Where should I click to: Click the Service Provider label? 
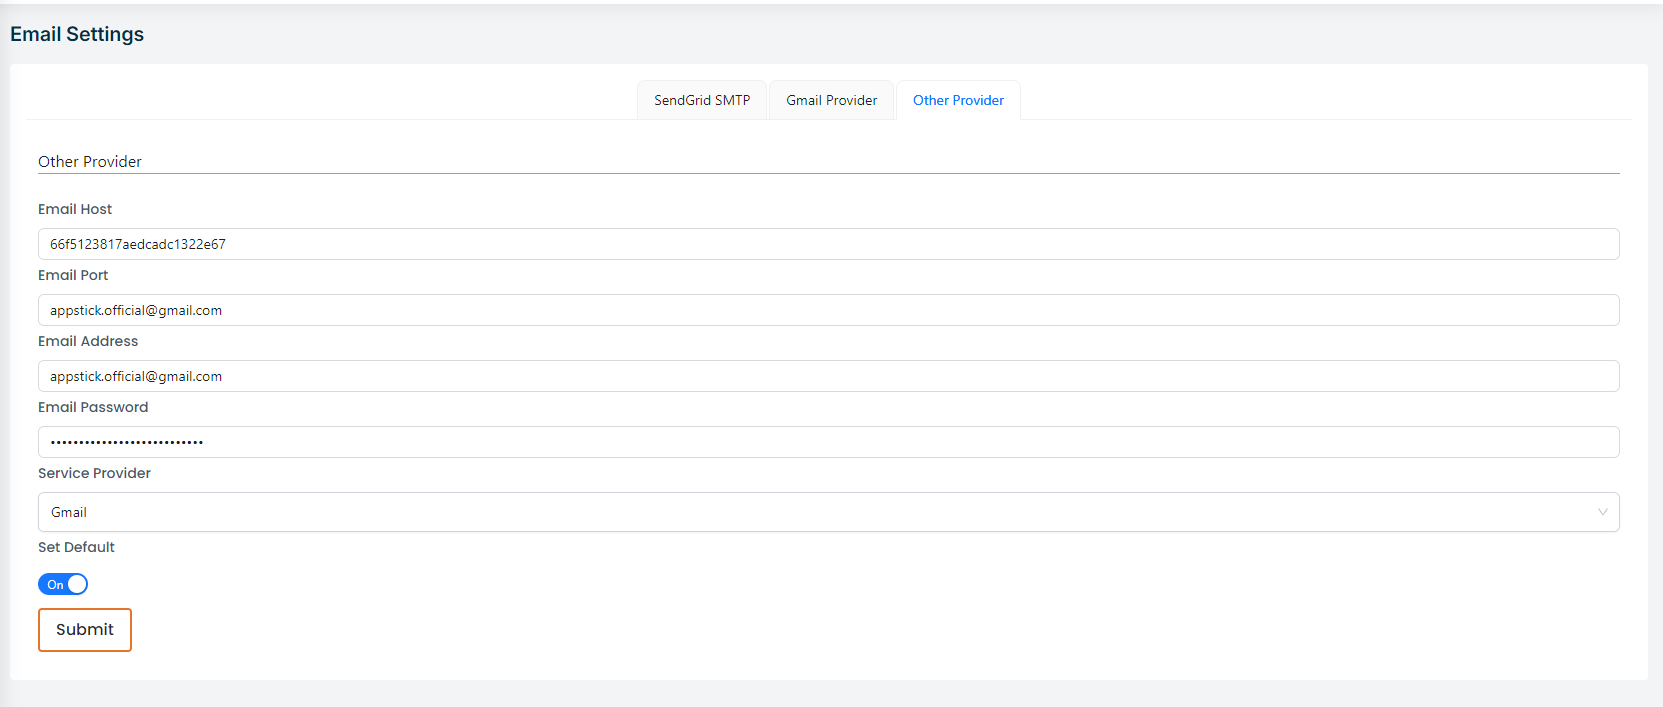coord(94,473)
